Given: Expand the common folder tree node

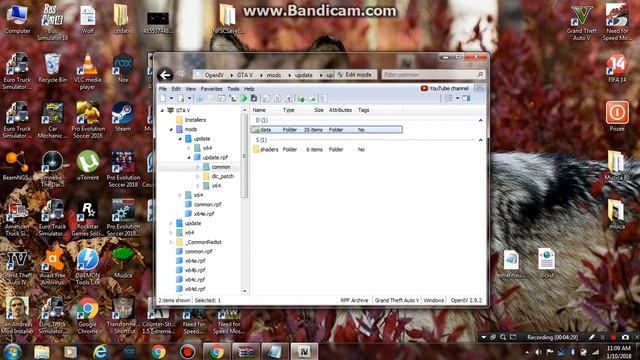Looking at the screenshot, I should (198, 167).
